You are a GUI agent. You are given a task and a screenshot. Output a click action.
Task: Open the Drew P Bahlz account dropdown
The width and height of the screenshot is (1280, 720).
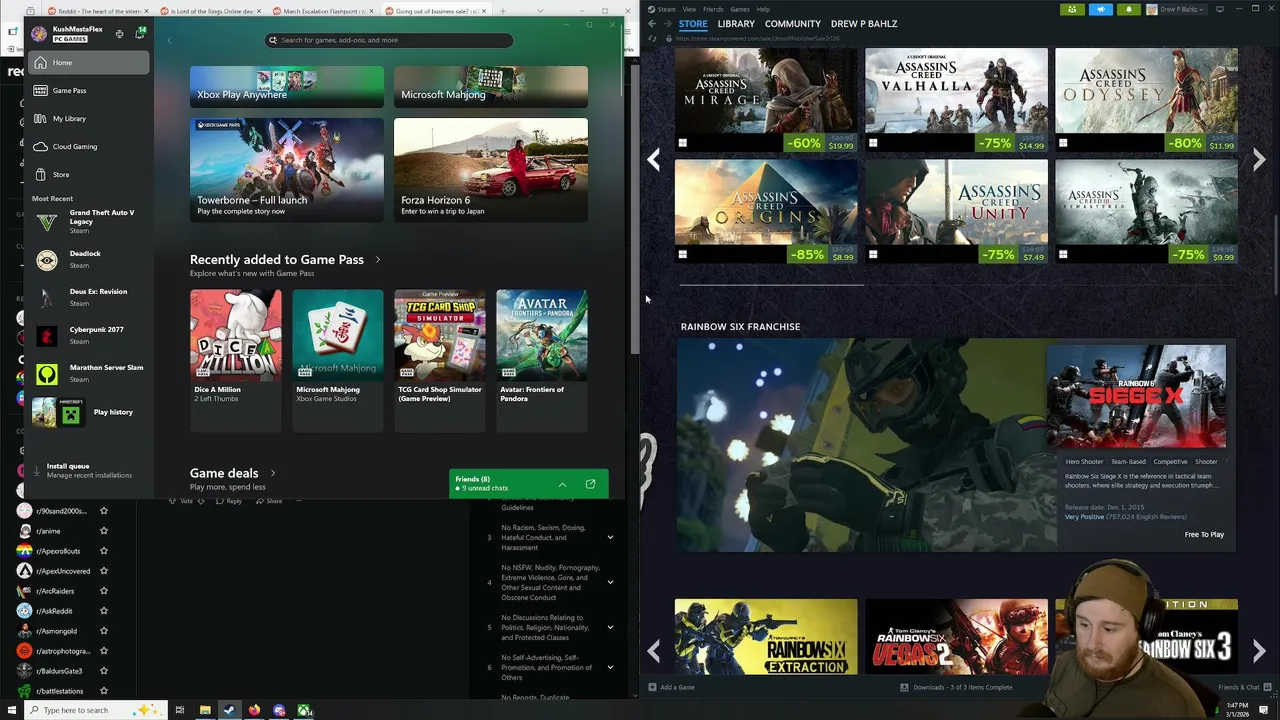click(1178, 9)
